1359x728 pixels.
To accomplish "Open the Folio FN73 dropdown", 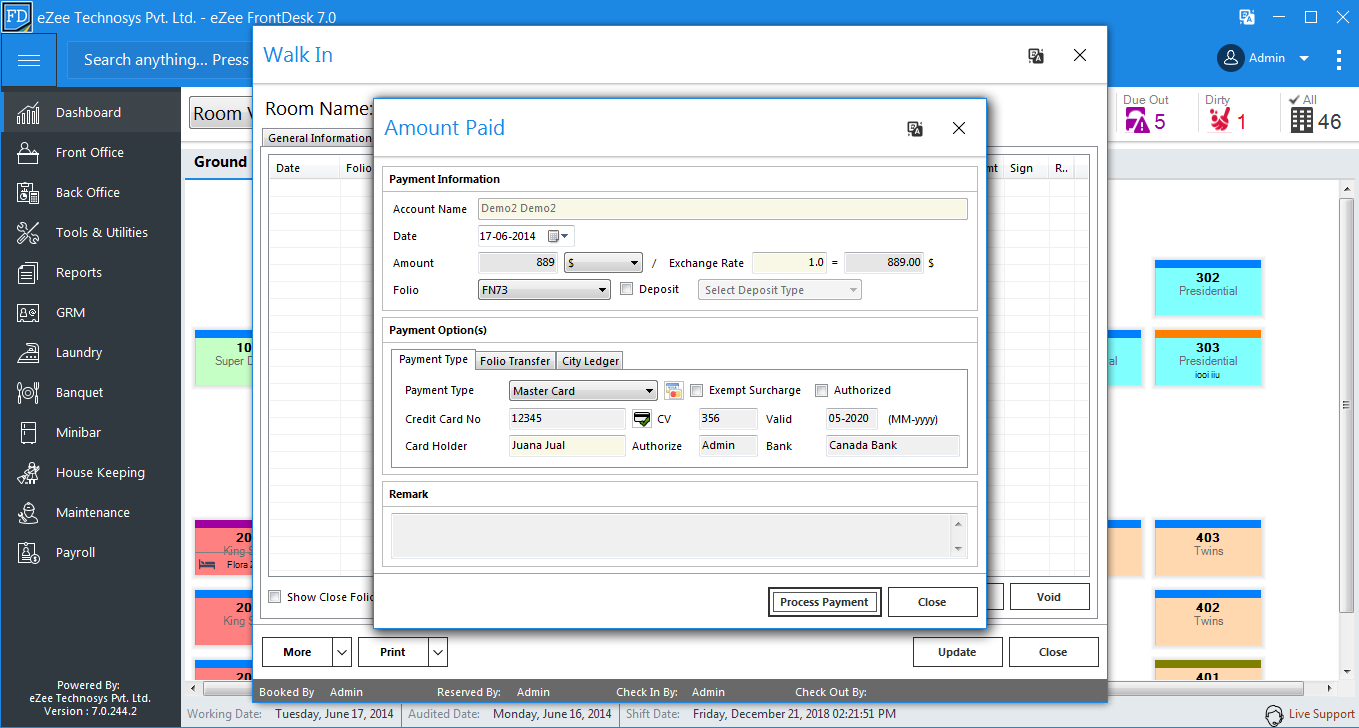I will pyautogui.click(x=544, y=290).
